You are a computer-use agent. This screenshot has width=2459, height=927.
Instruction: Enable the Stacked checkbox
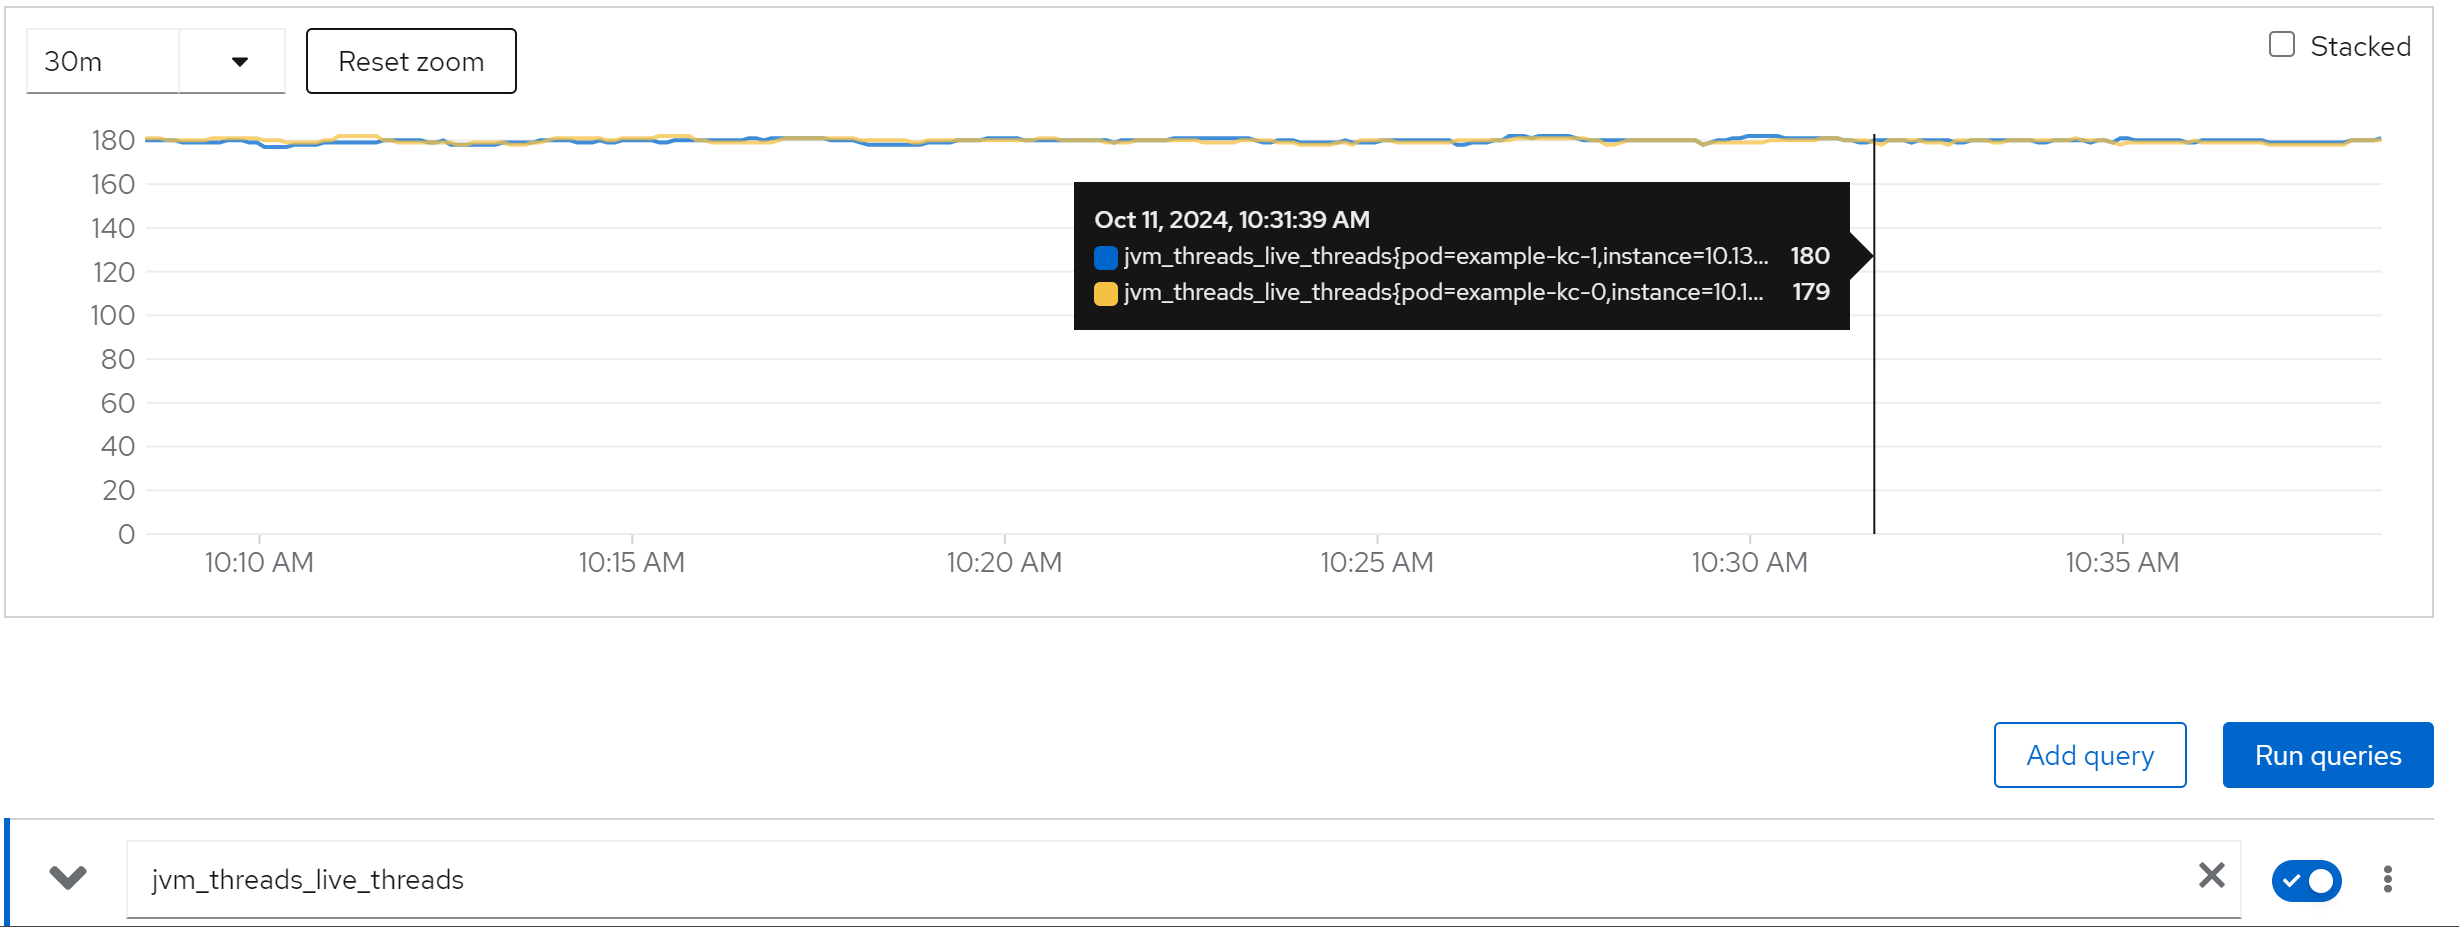(2281, 45)
